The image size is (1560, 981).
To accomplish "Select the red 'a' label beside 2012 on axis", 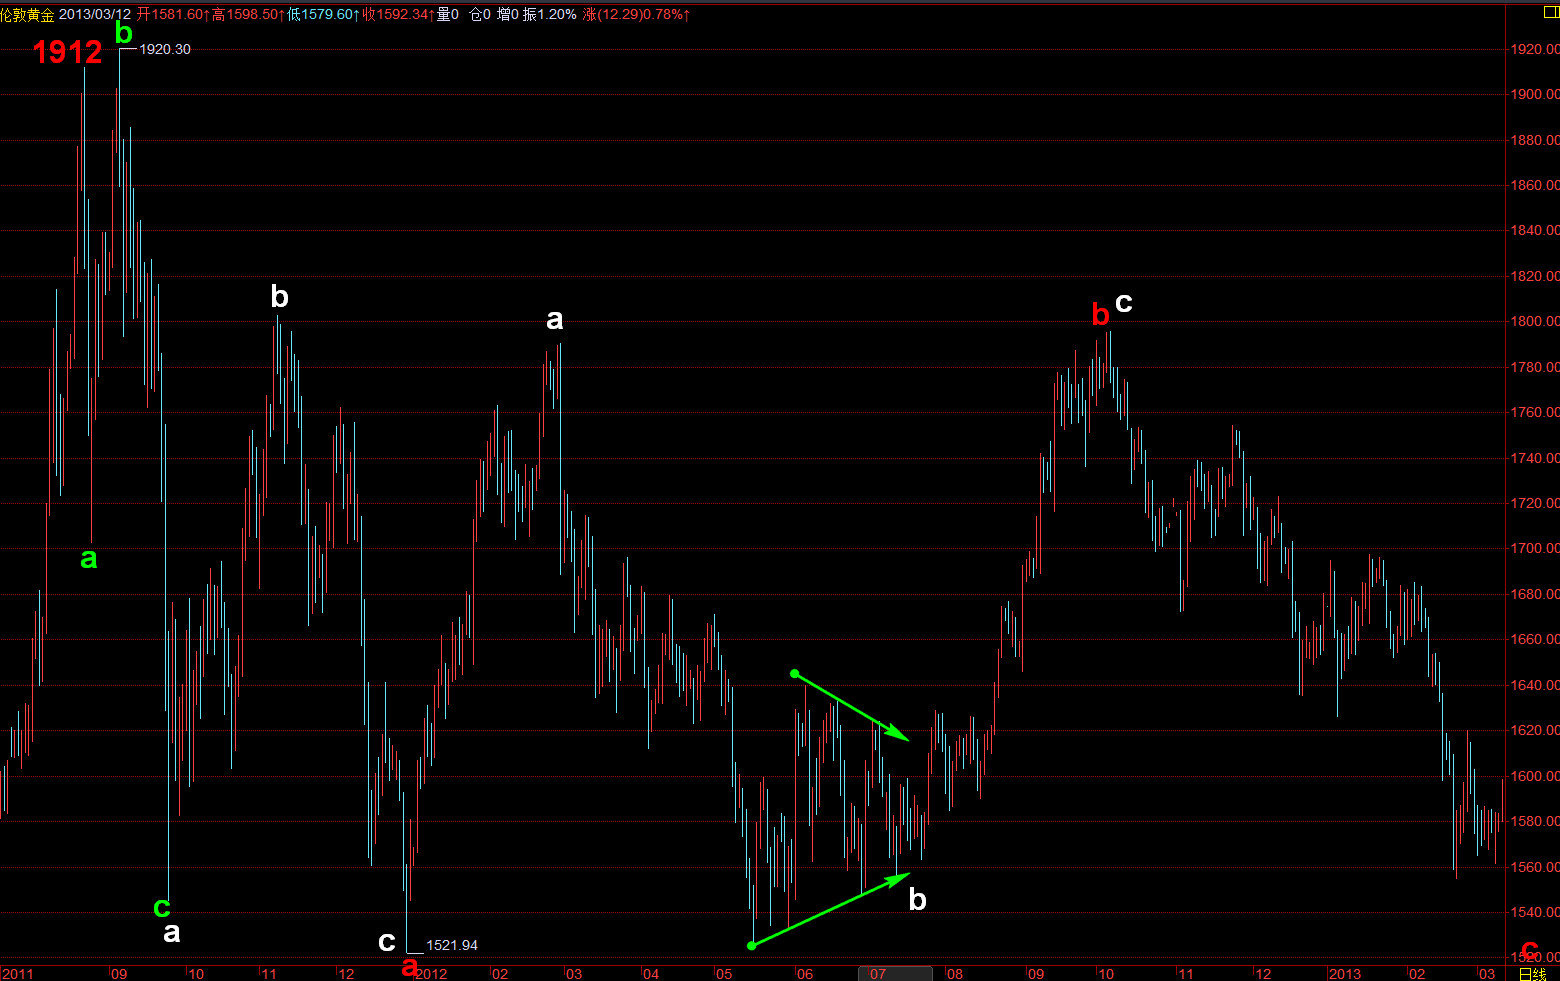I will (x=408, y=967).
